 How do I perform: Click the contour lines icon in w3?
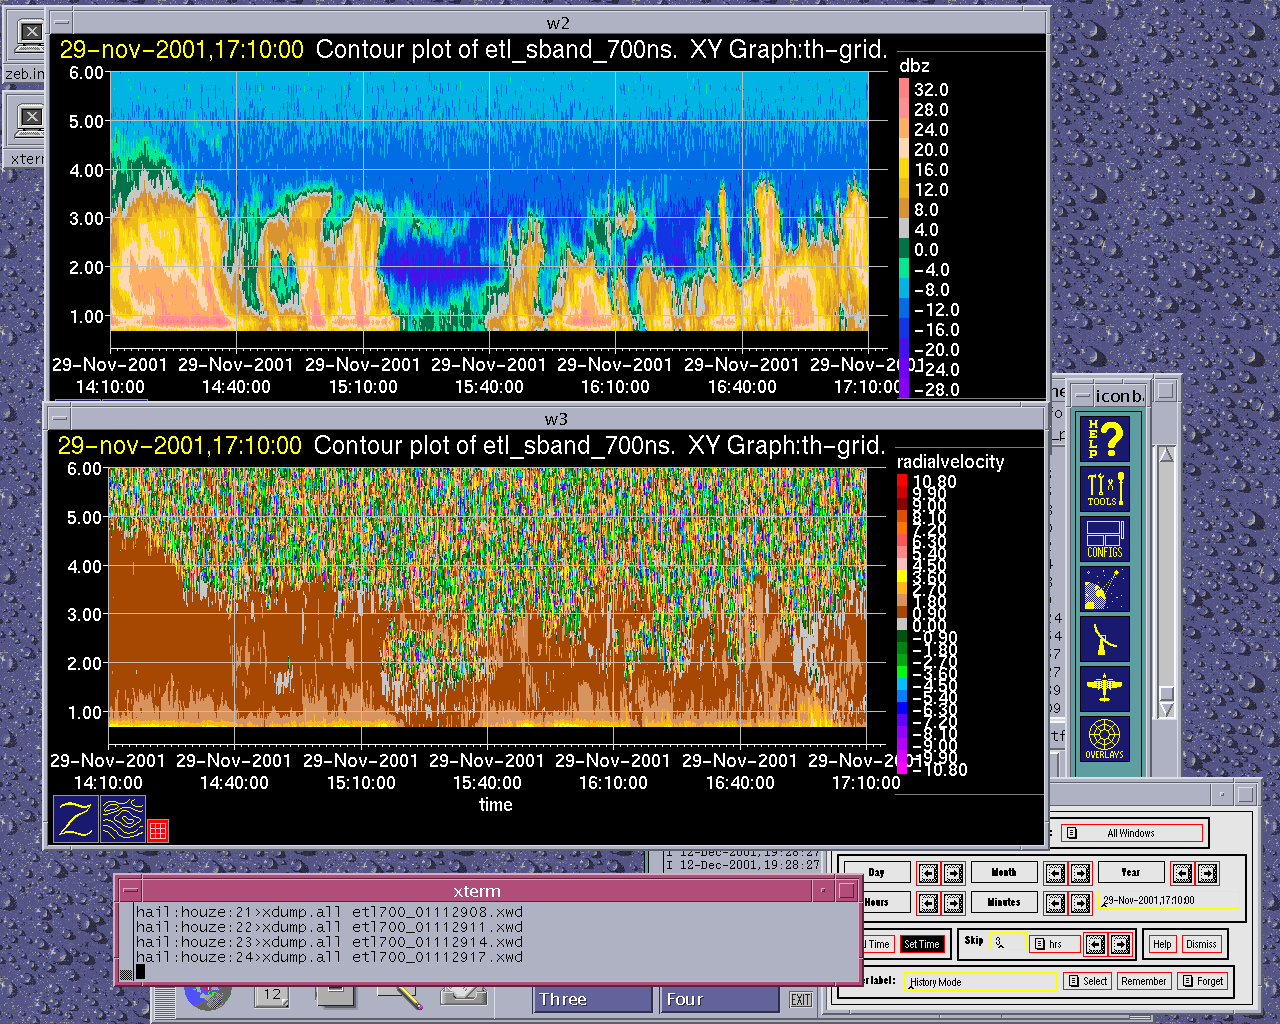(x=123, y=819)
